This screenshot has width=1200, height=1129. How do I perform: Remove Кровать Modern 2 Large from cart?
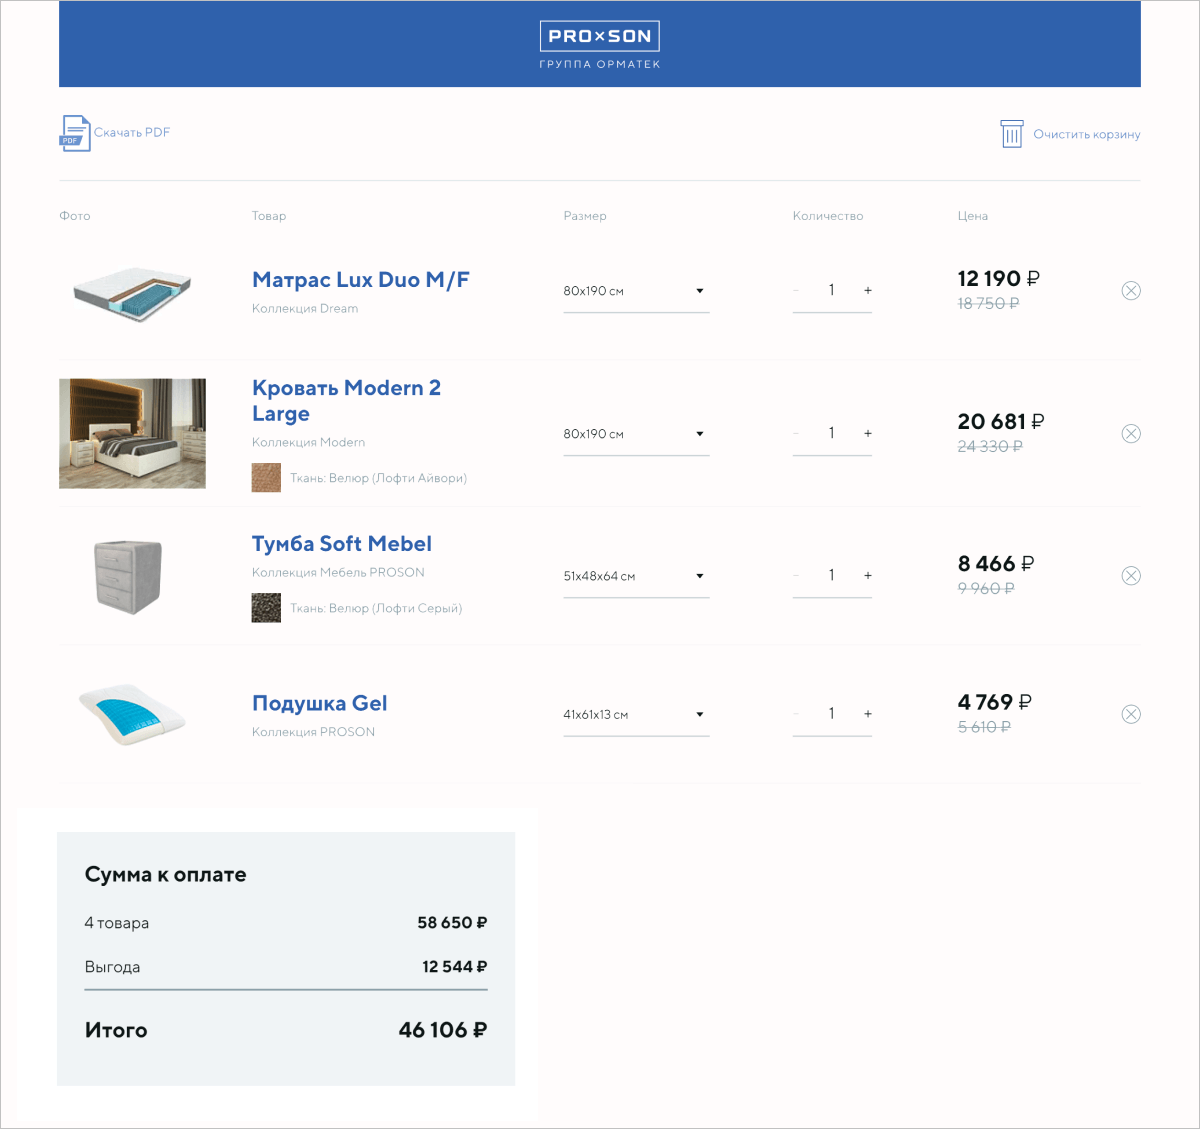point(1131,434)
